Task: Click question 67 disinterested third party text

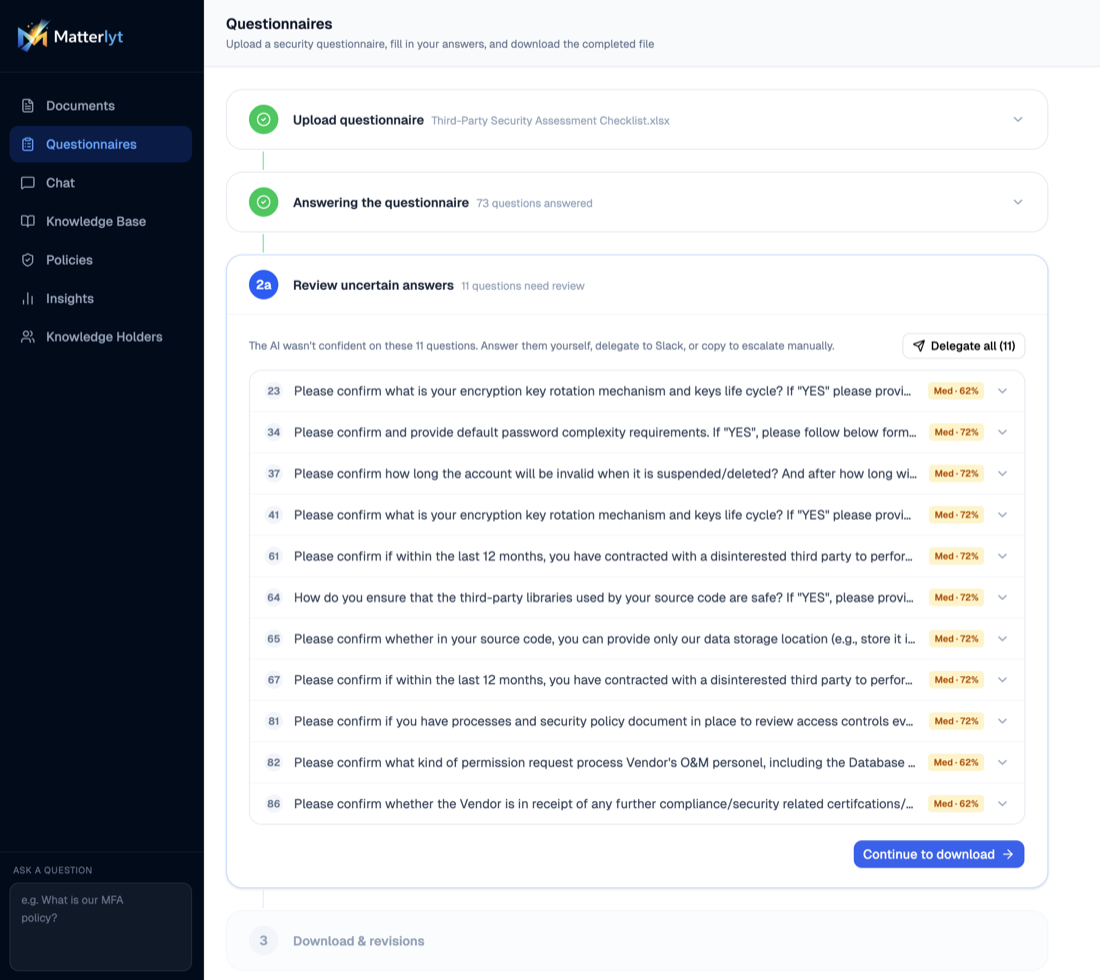Action: [x=603, y=680]
